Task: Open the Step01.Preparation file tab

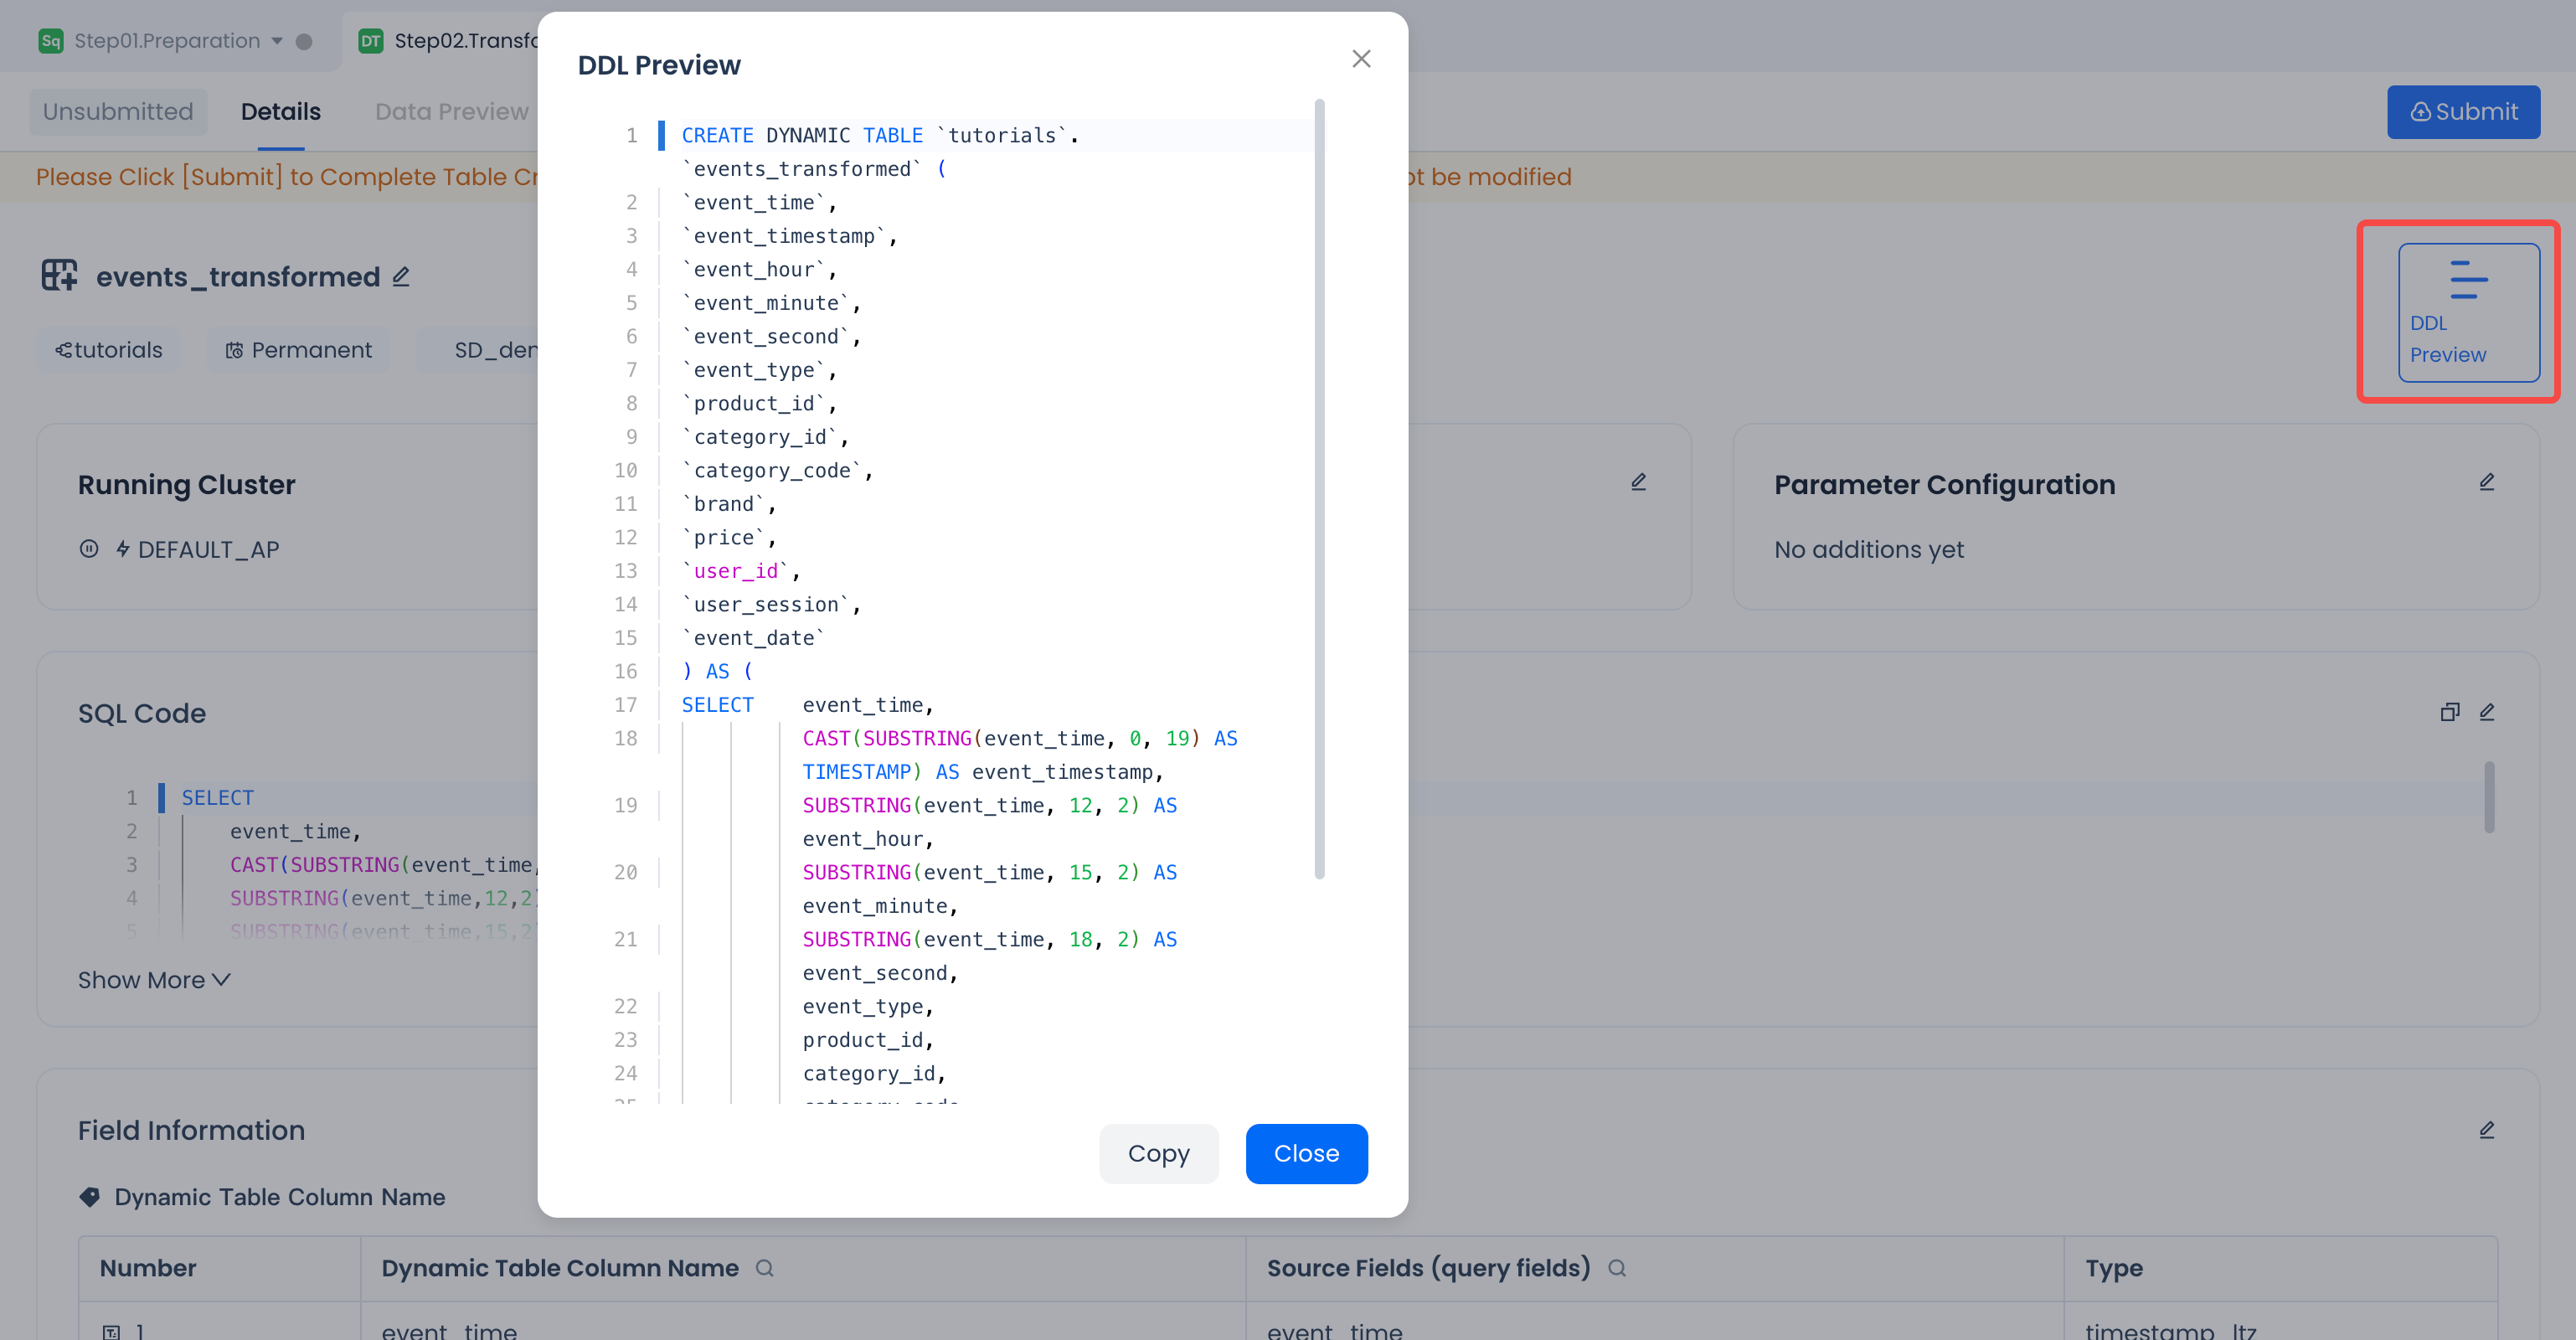Action: 166,41
